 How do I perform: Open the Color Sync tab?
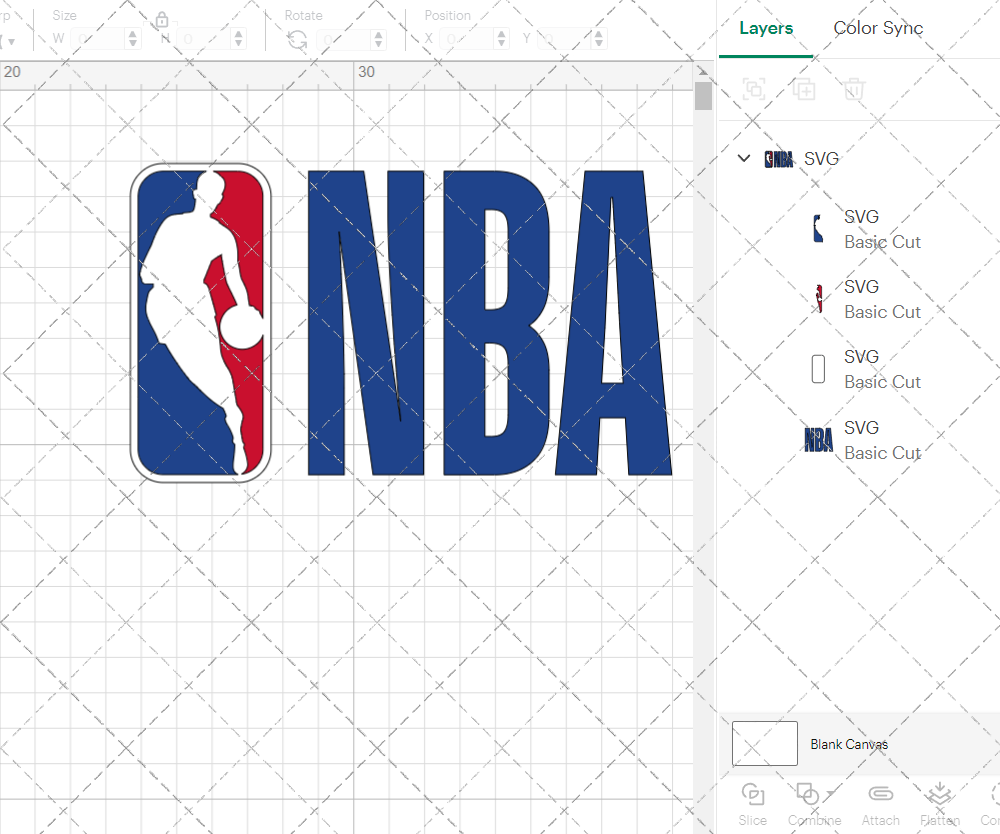[x=878, y=28]
